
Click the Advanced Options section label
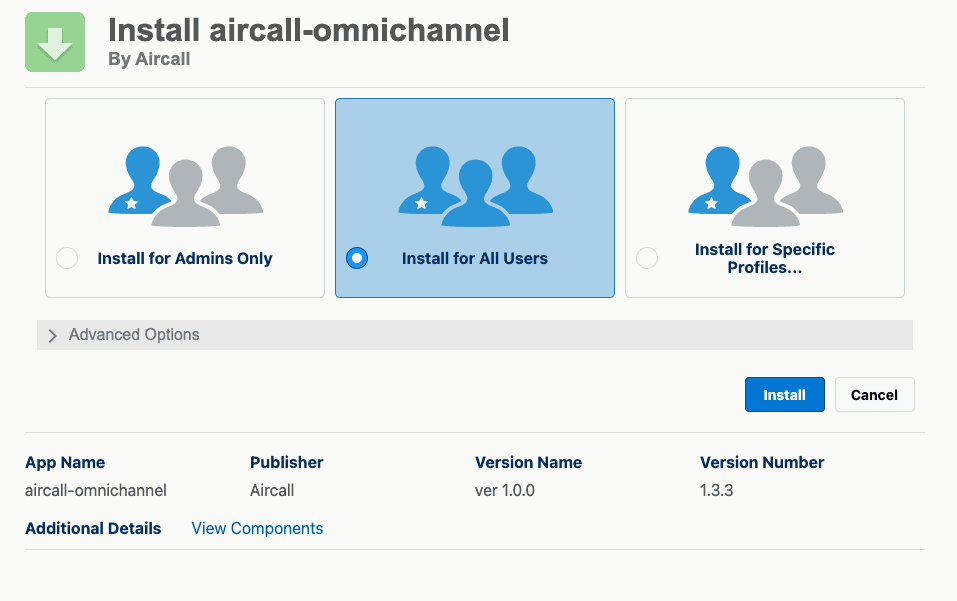click(x=134, y=335)
